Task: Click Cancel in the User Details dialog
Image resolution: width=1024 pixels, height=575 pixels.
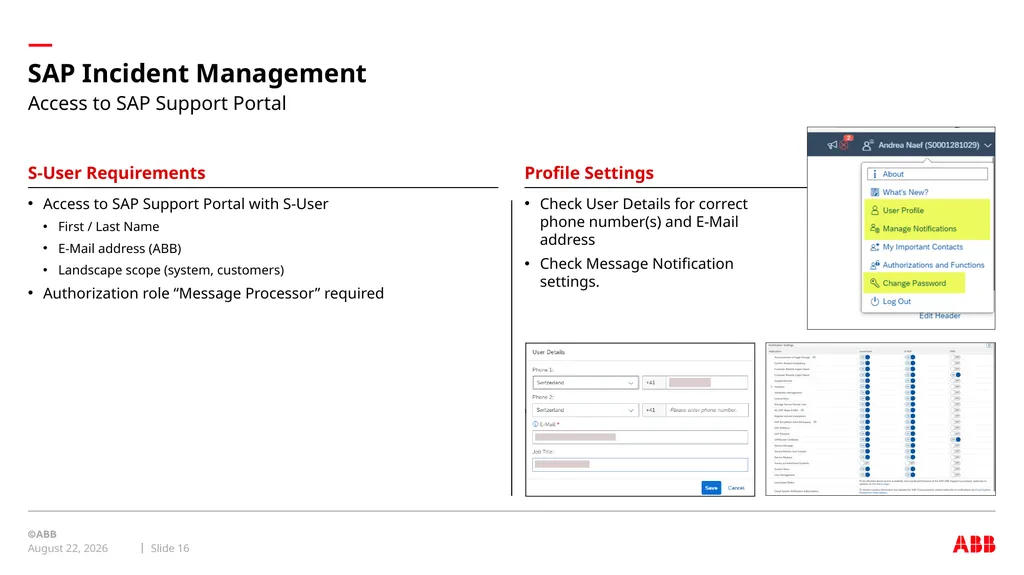Action: pos(736,488)
